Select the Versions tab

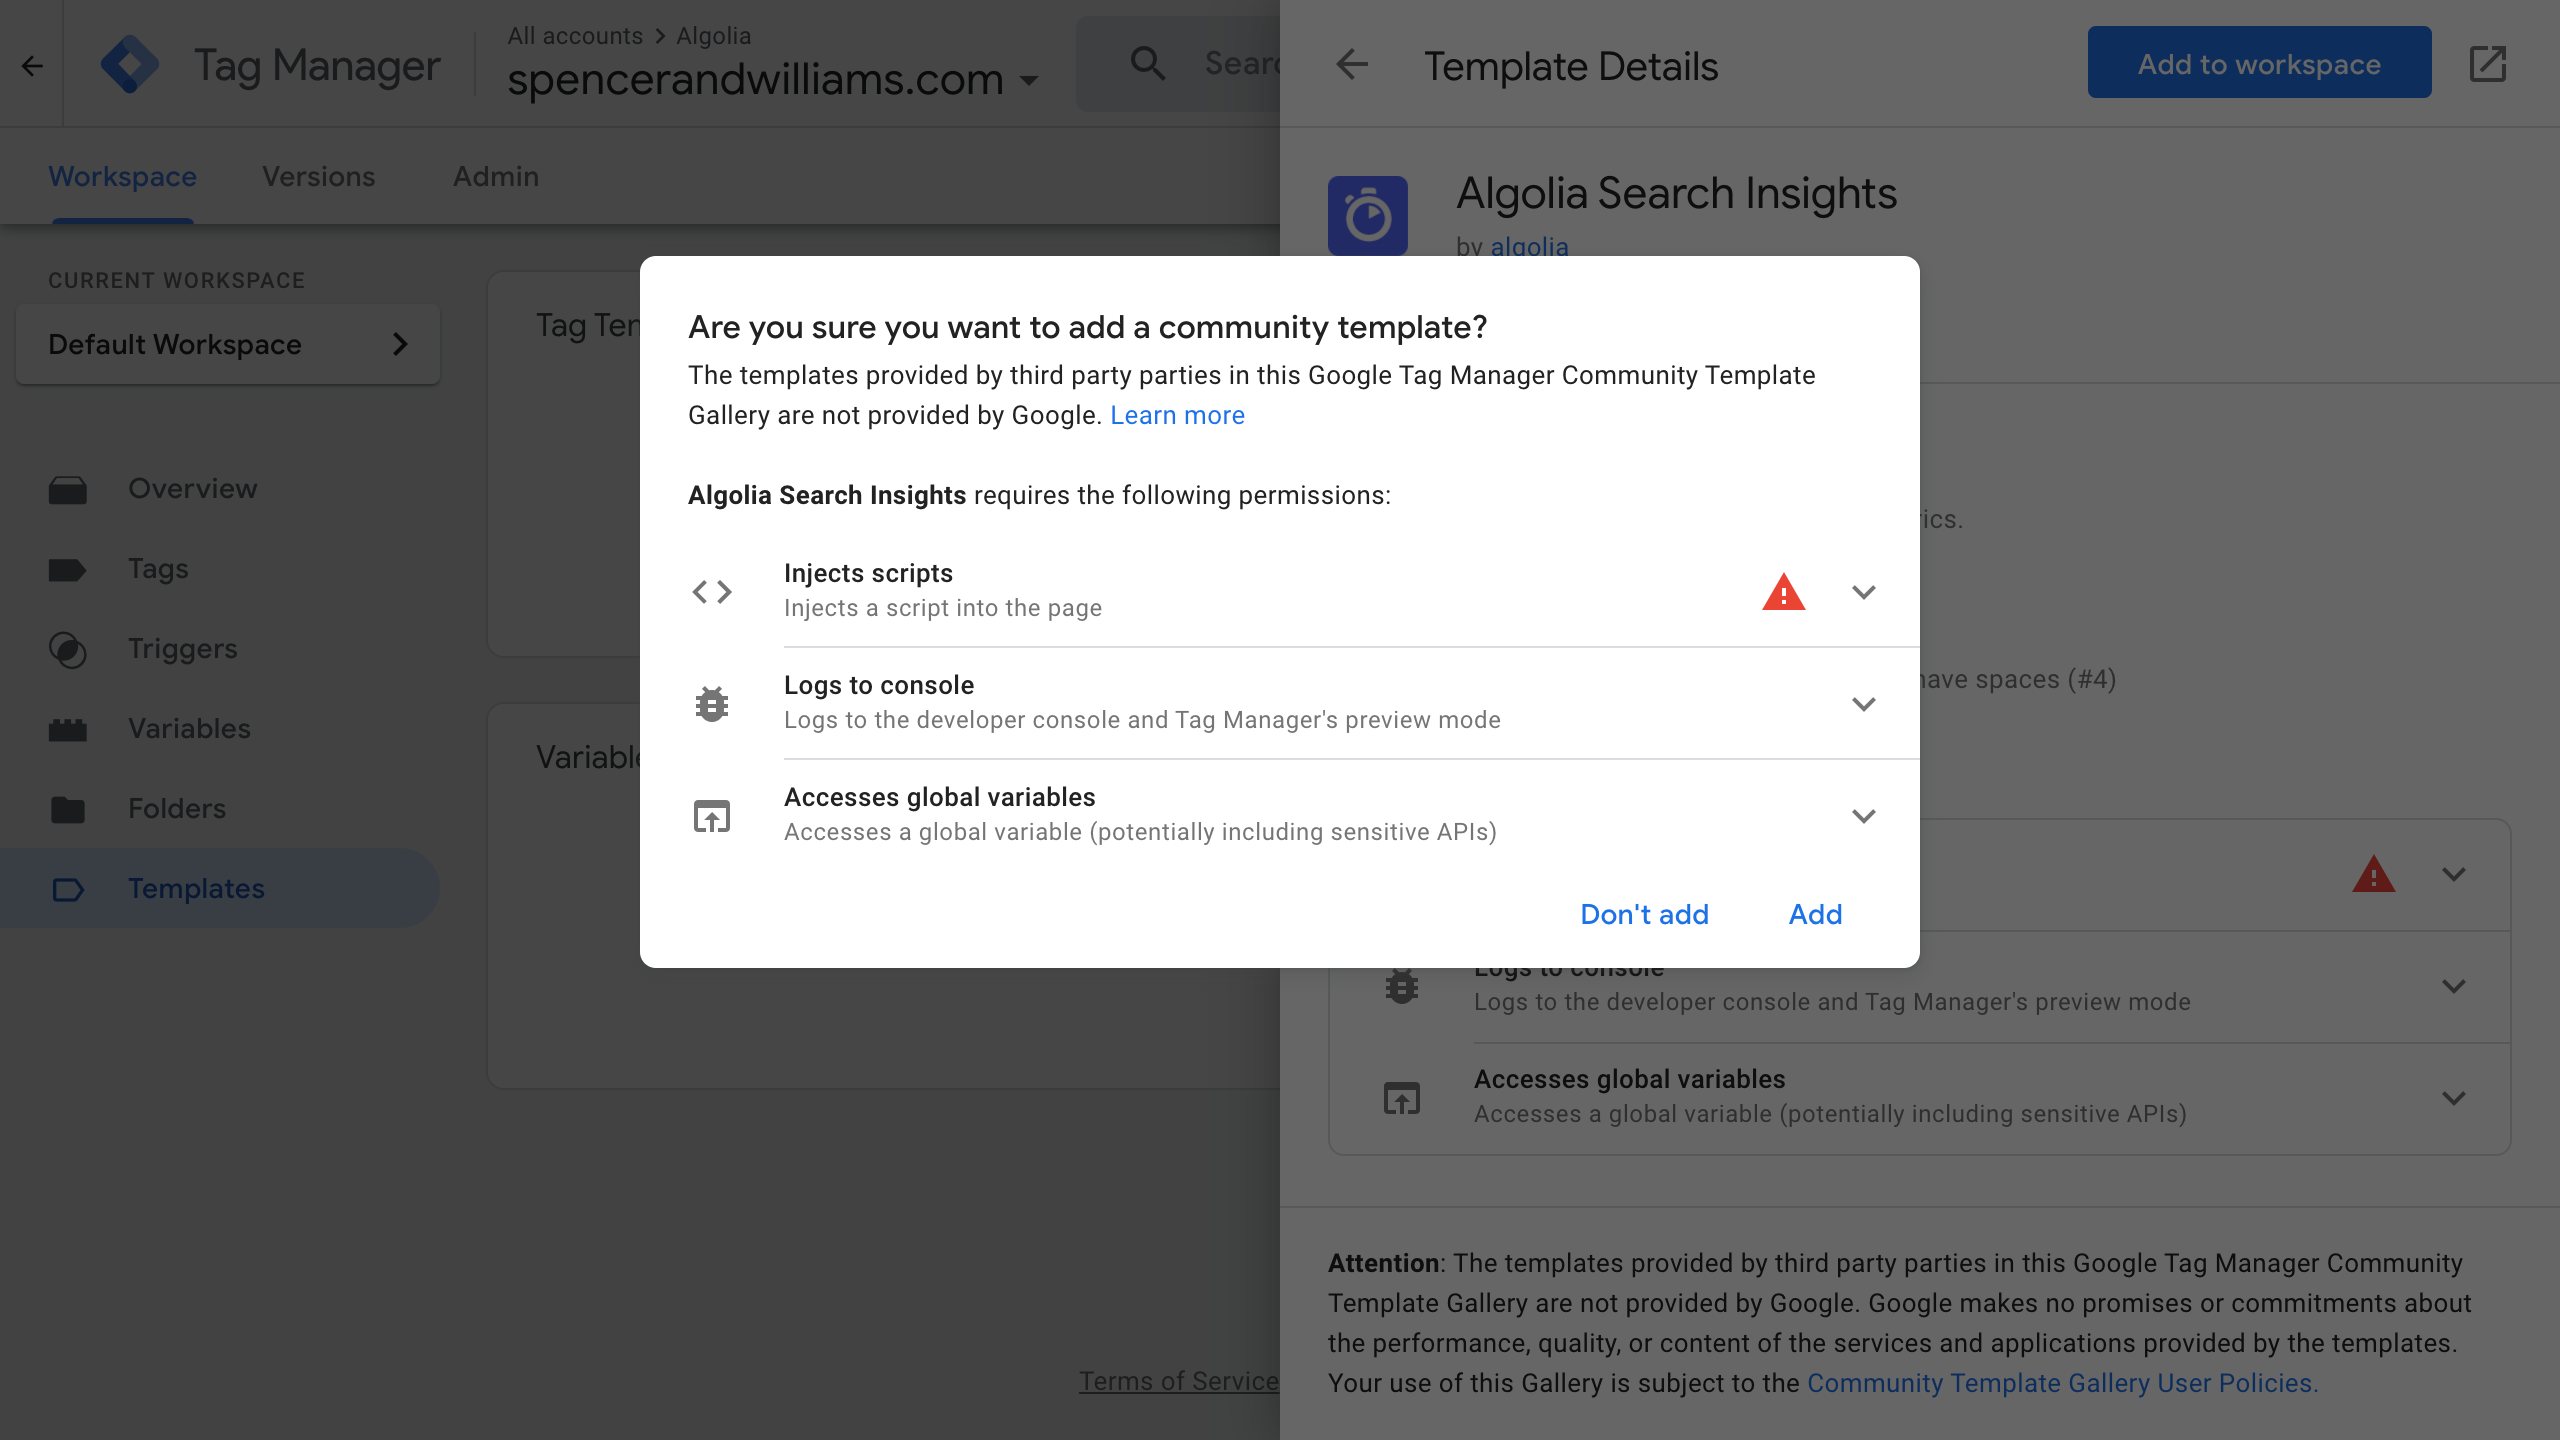pyautogui.click(x=318, y=176)
